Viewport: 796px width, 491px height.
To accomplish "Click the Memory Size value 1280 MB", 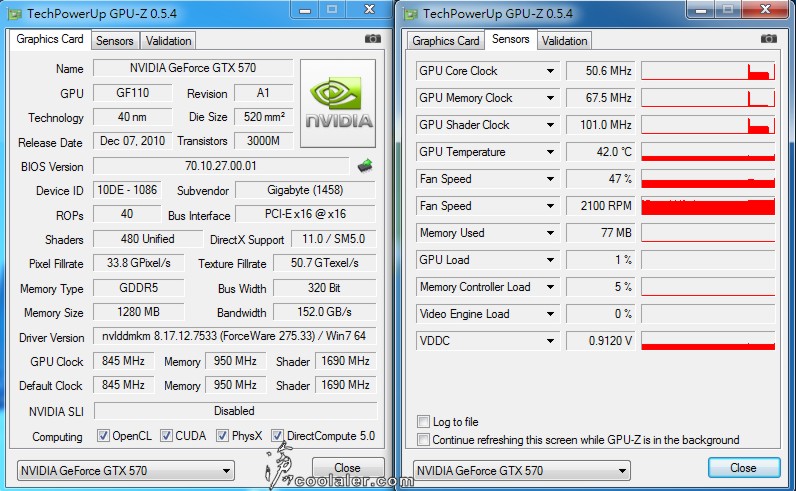I will pos(139,312).
